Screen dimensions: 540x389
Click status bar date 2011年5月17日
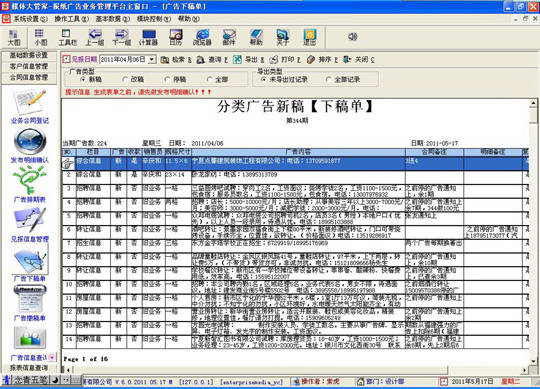pyautogui.click(x=472, y=381)
